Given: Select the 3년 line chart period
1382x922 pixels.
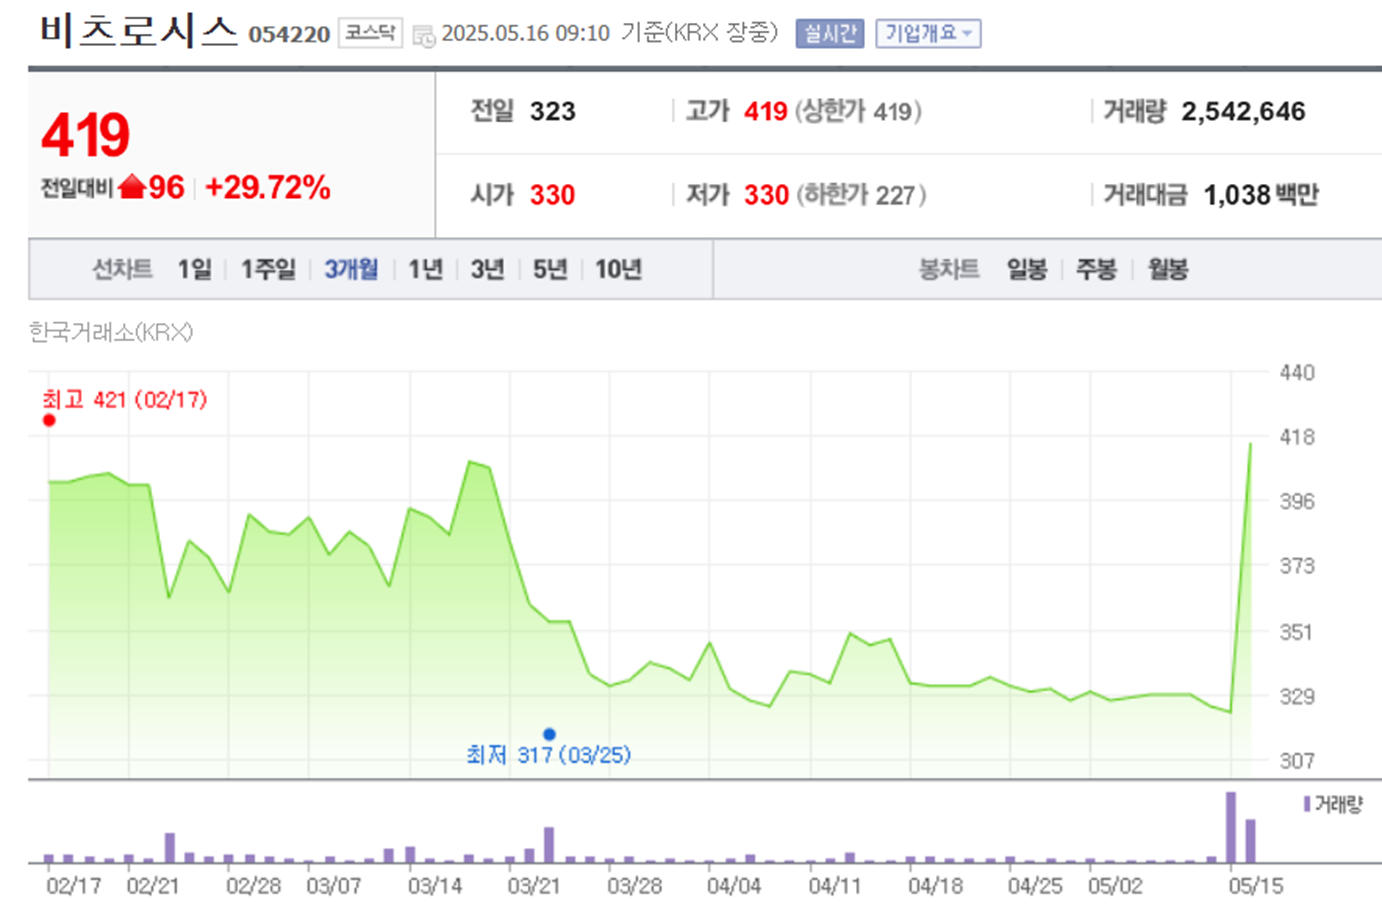Looking at the screenshot, I should 487,269.
